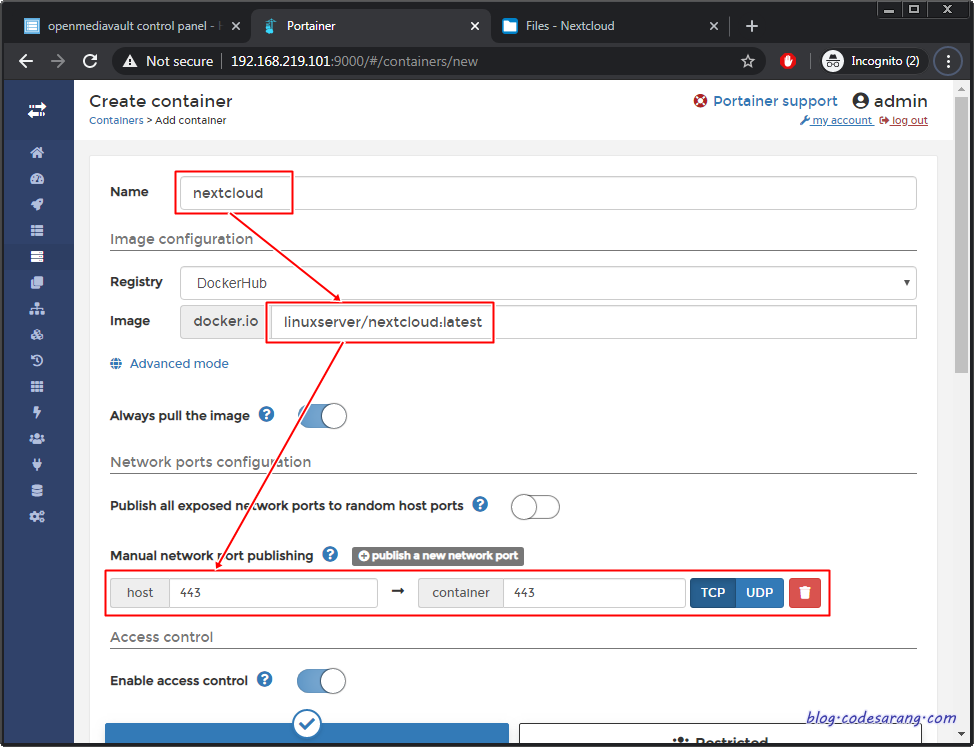Open Volumes via the cubes sidebar icon
Screen dimensions: 974x747
(x=37, y=335)
